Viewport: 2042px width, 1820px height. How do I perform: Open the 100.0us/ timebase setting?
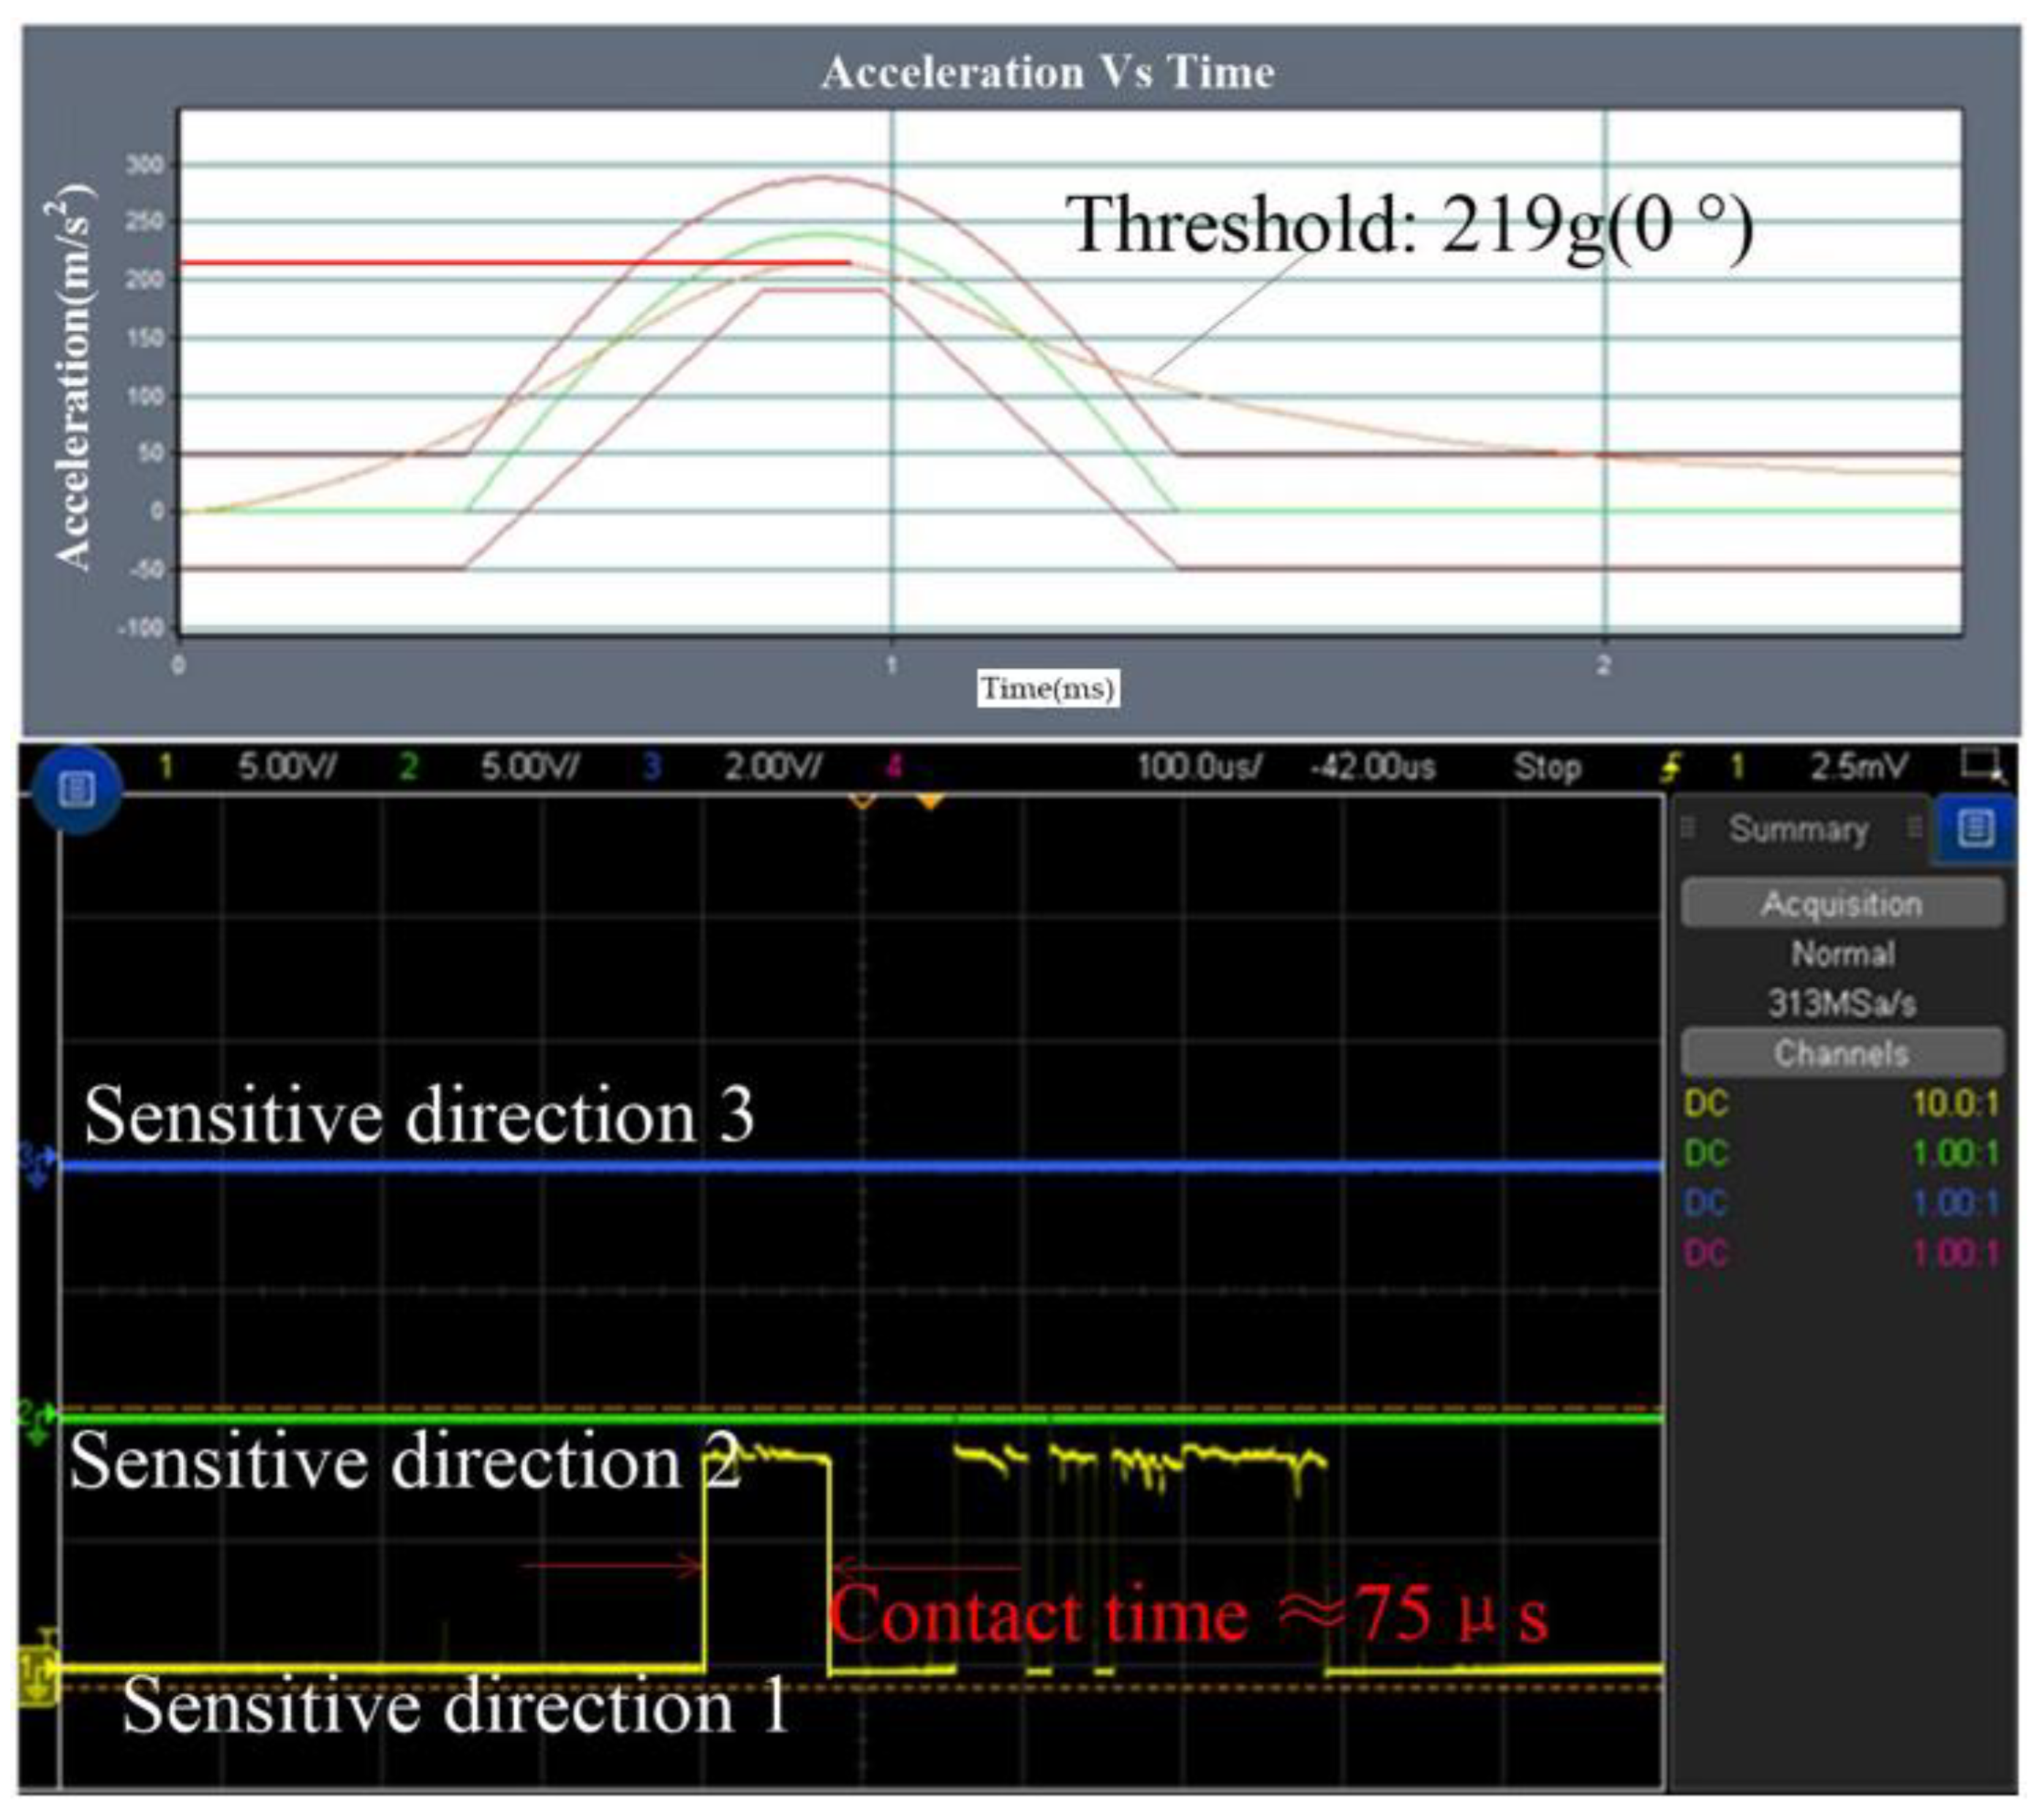point(1199,767)
